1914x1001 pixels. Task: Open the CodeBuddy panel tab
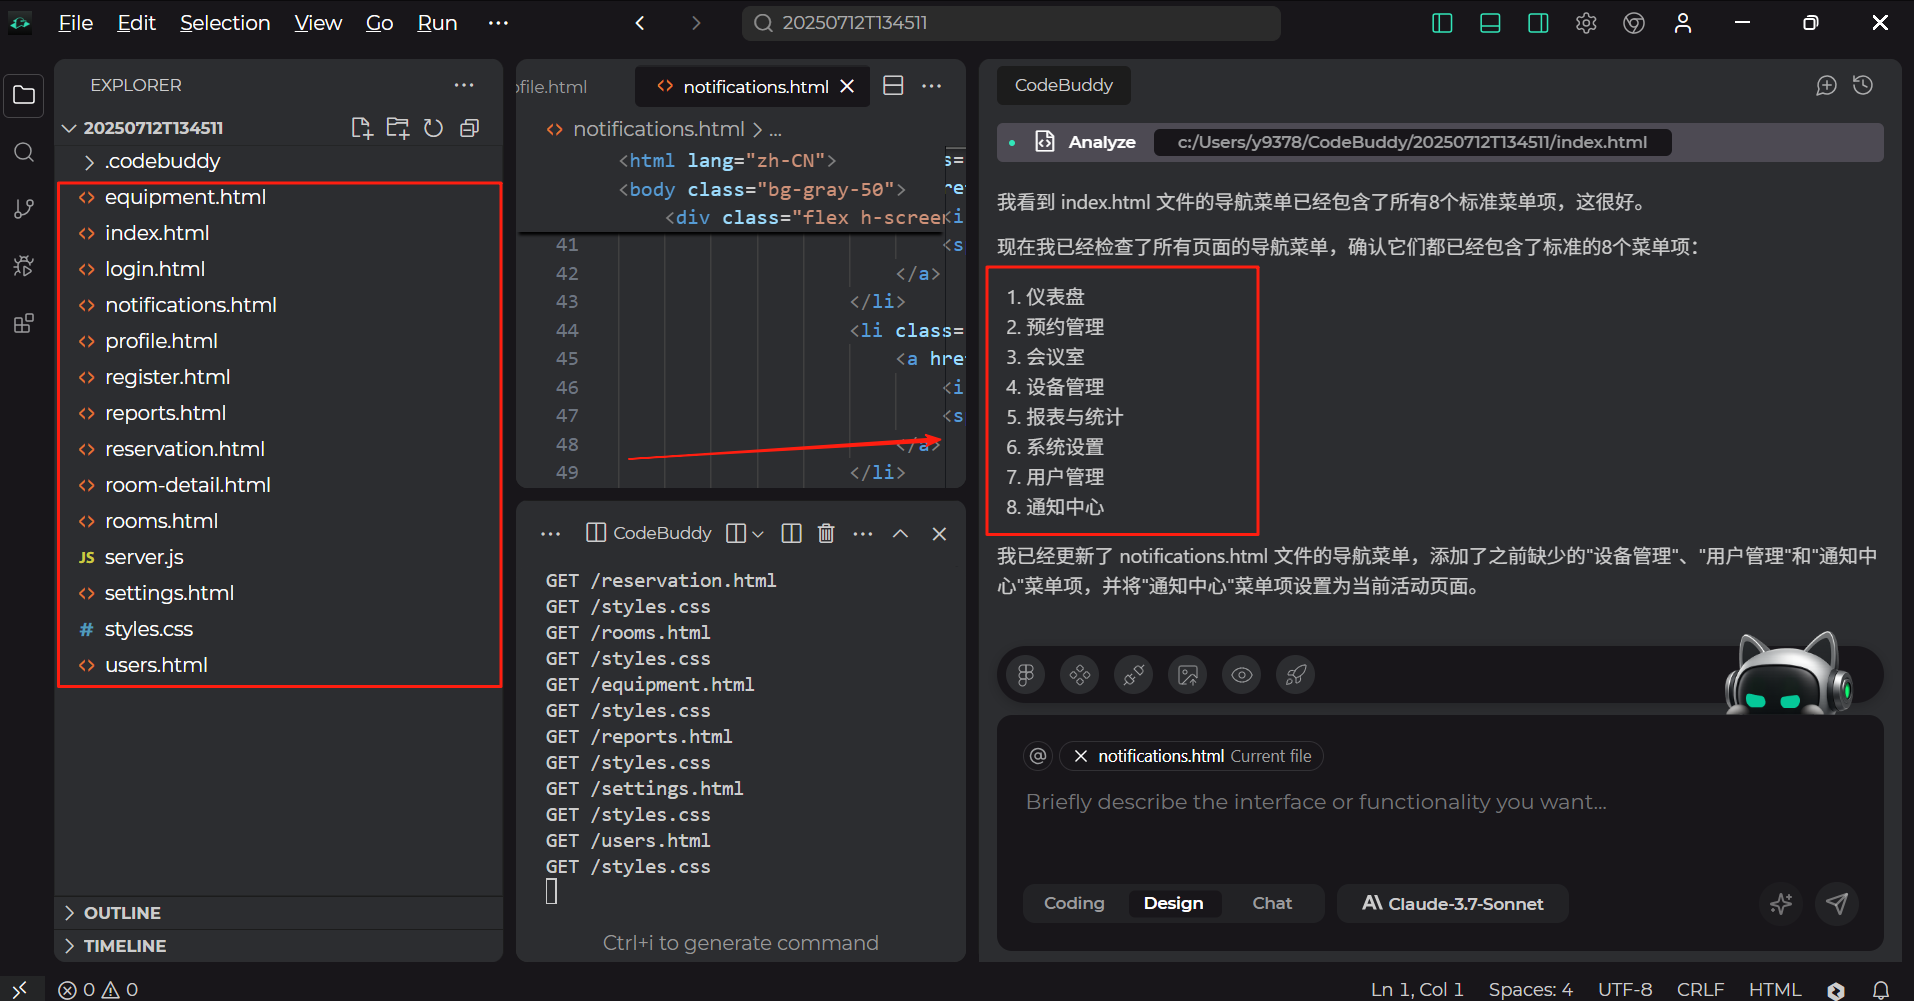tap(1063, 85)
